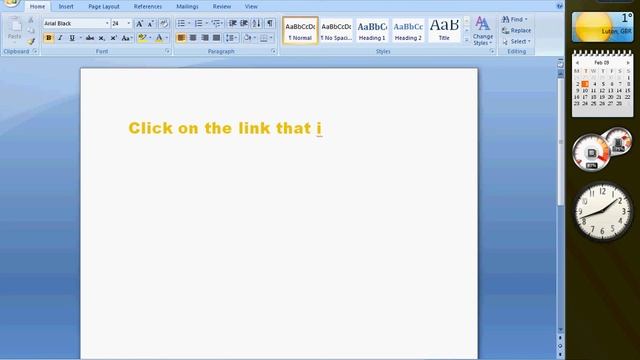Switch to the Mailings tab
Screen dimensions: 640x360
[187, 7]
